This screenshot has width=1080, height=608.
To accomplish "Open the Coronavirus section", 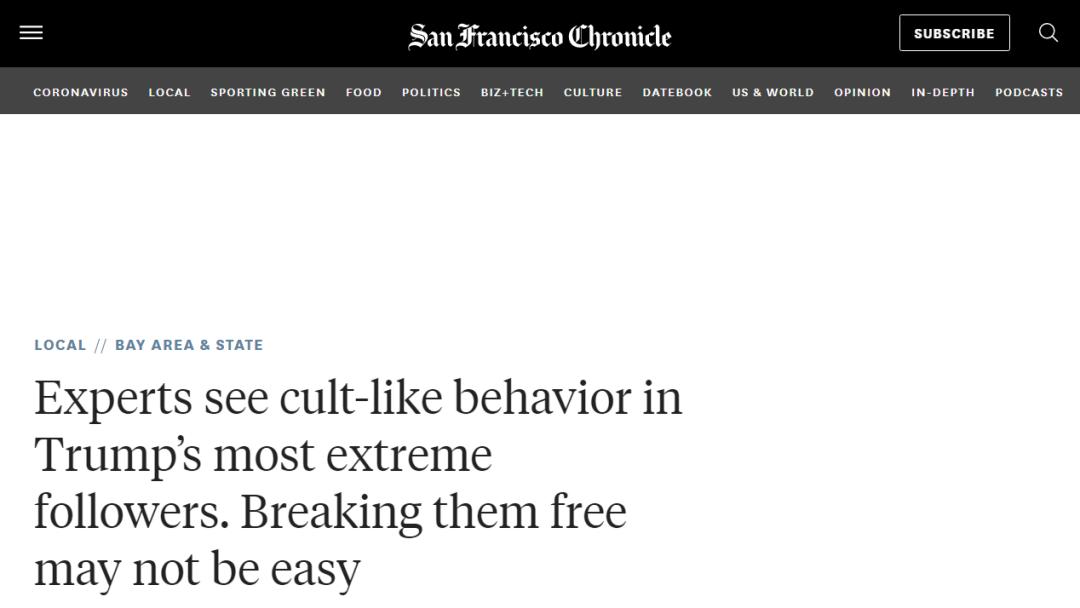I will click(81, 92).
